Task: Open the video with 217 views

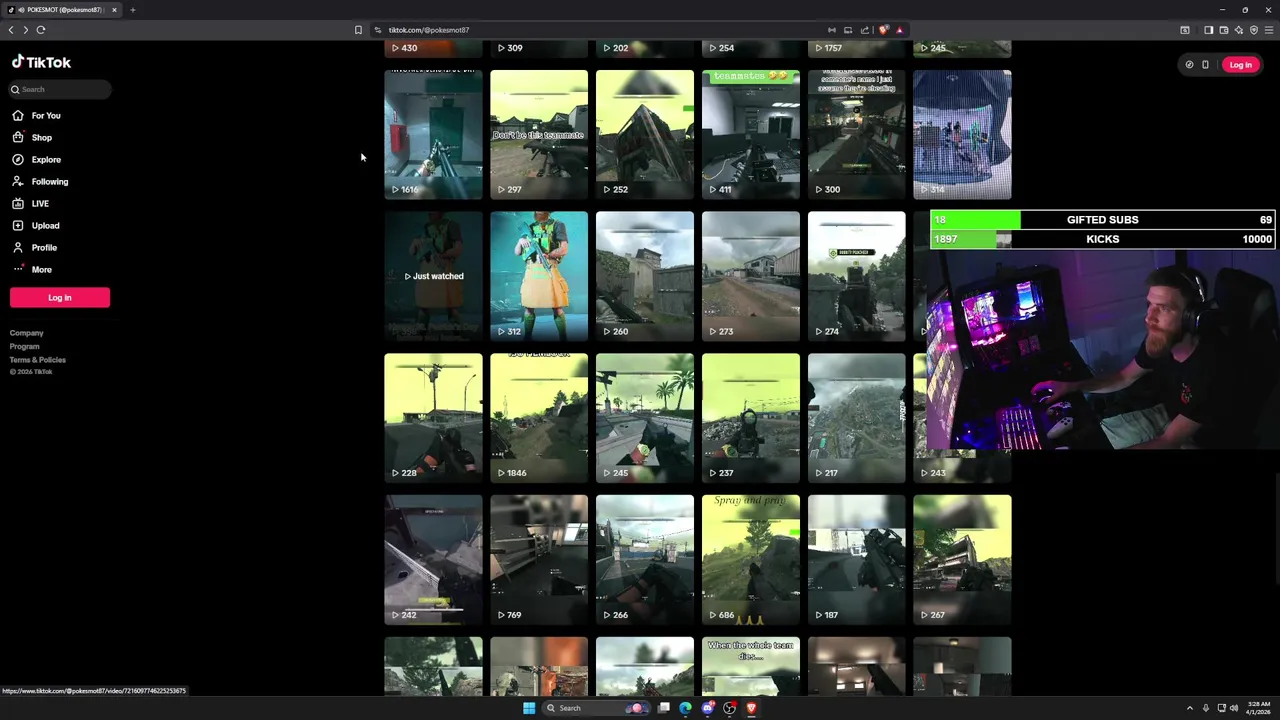Action: click(x=857, y=418)
